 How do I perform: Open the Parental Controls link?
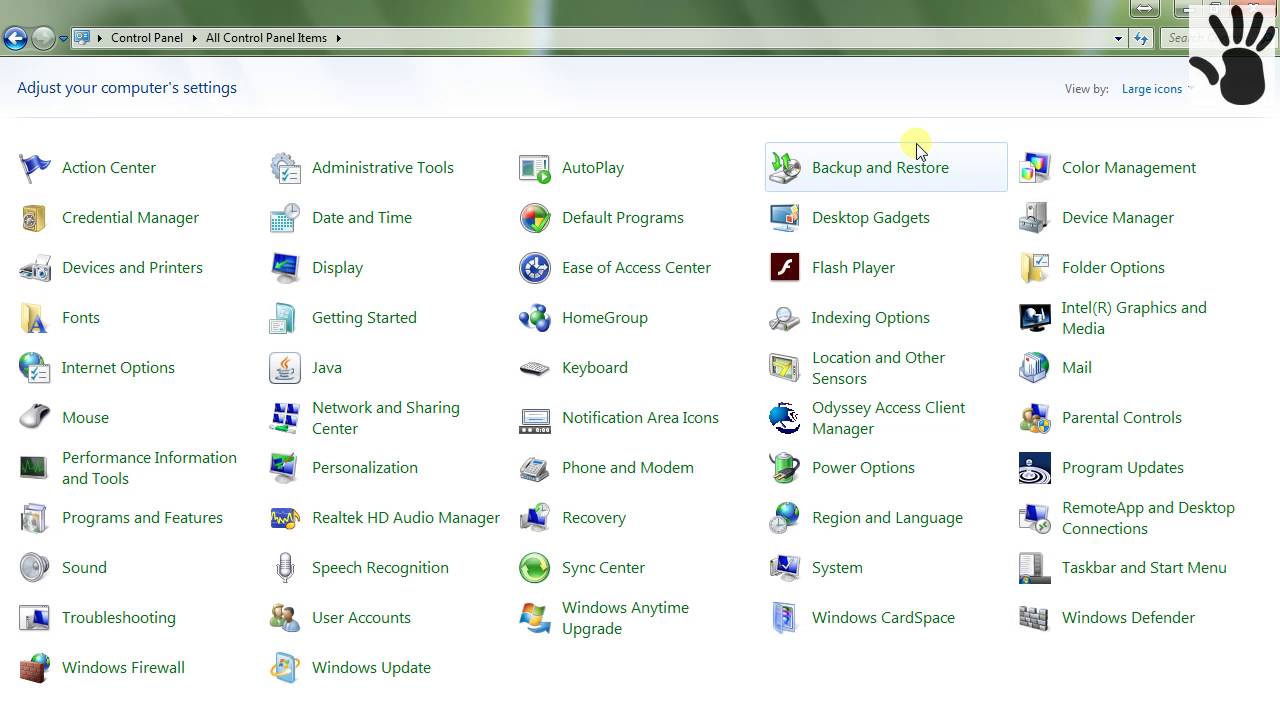point(1122,418)
